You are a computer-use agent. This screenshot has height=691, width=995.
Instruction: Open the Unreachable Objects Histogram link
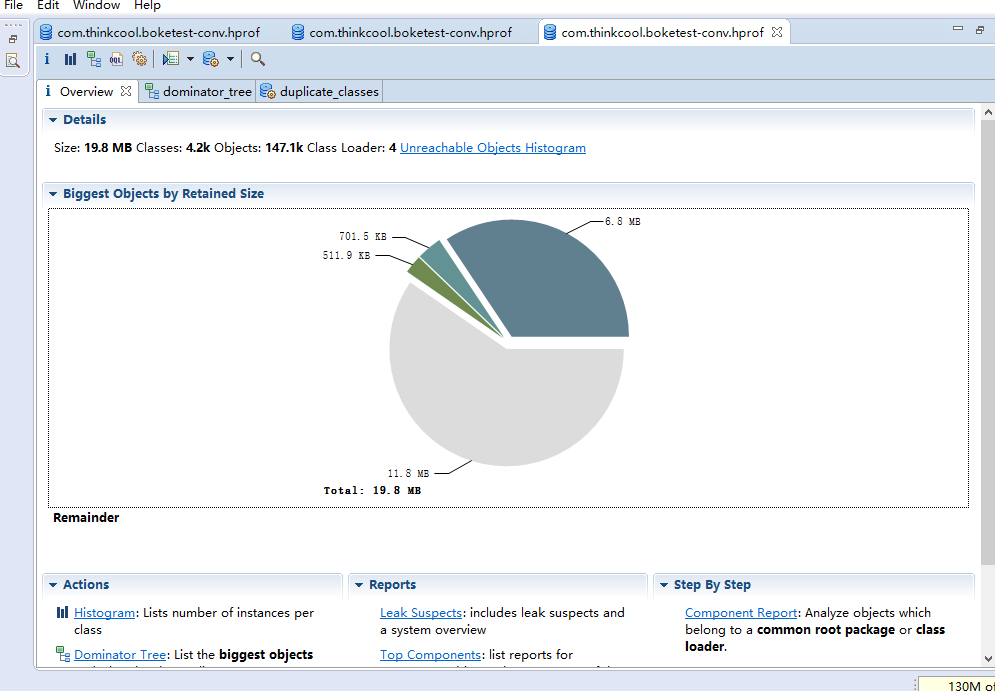point(493,148)
